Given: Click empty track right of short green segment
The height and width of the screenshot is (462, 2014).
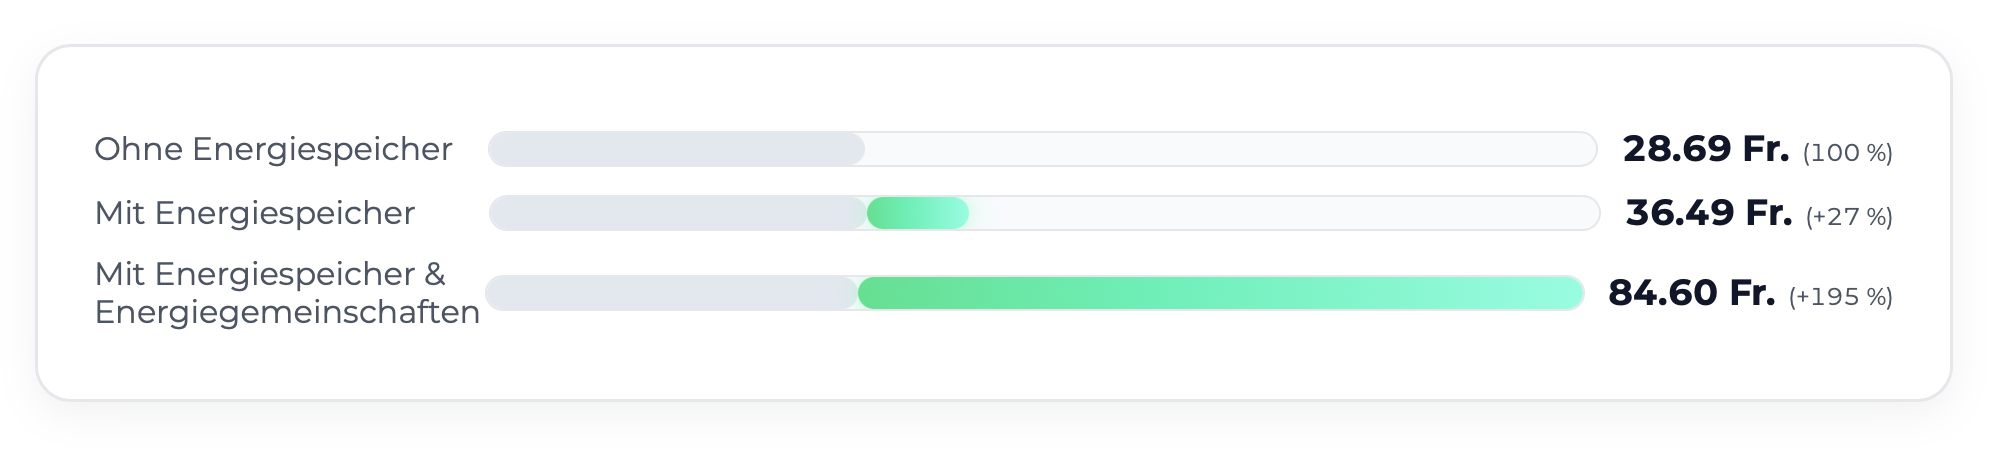Looking at the screenshot, I should (x=1280, y=213).
